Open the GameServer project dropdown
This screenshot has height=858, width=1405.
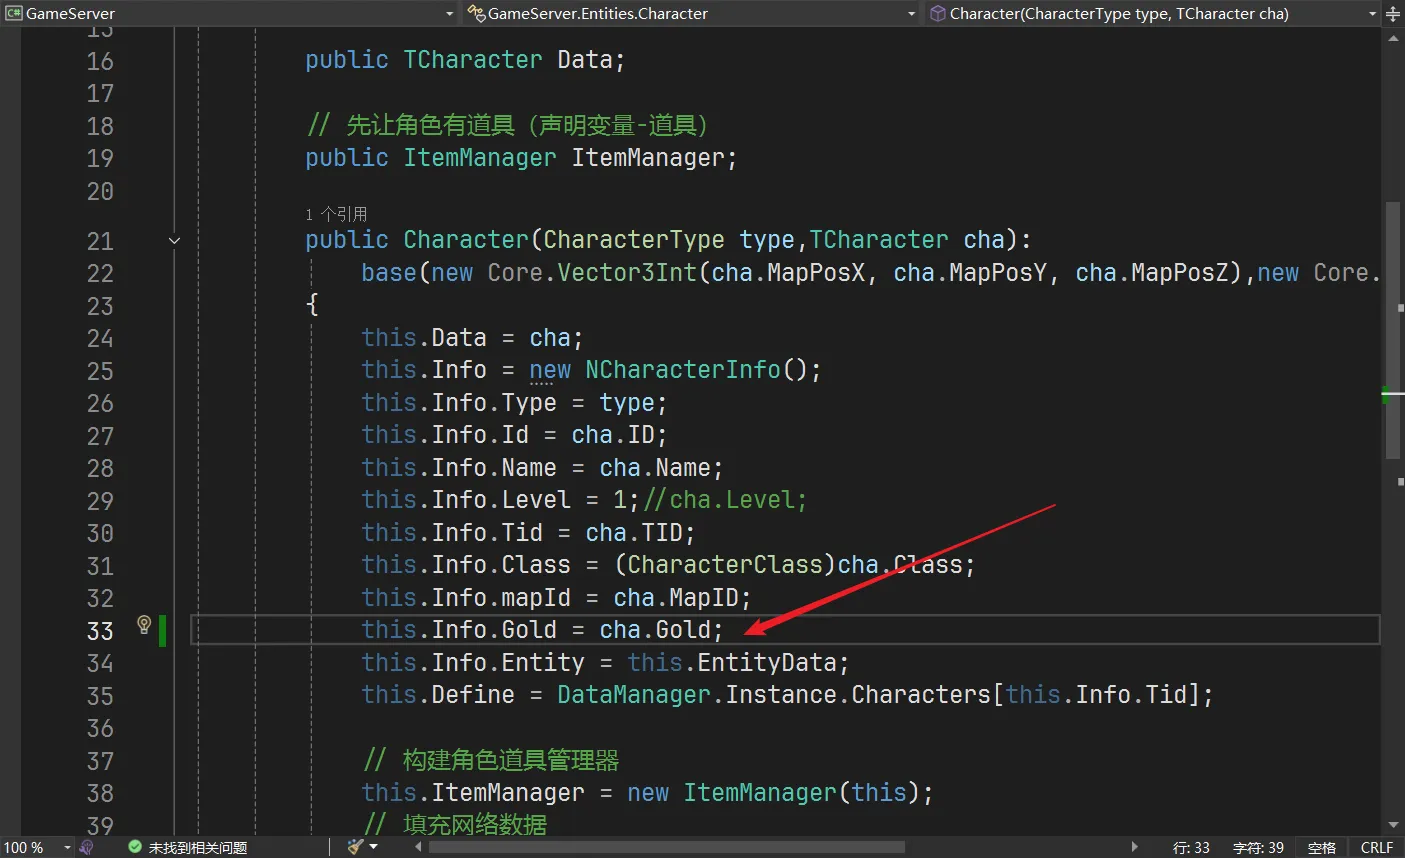click(449, 14)
